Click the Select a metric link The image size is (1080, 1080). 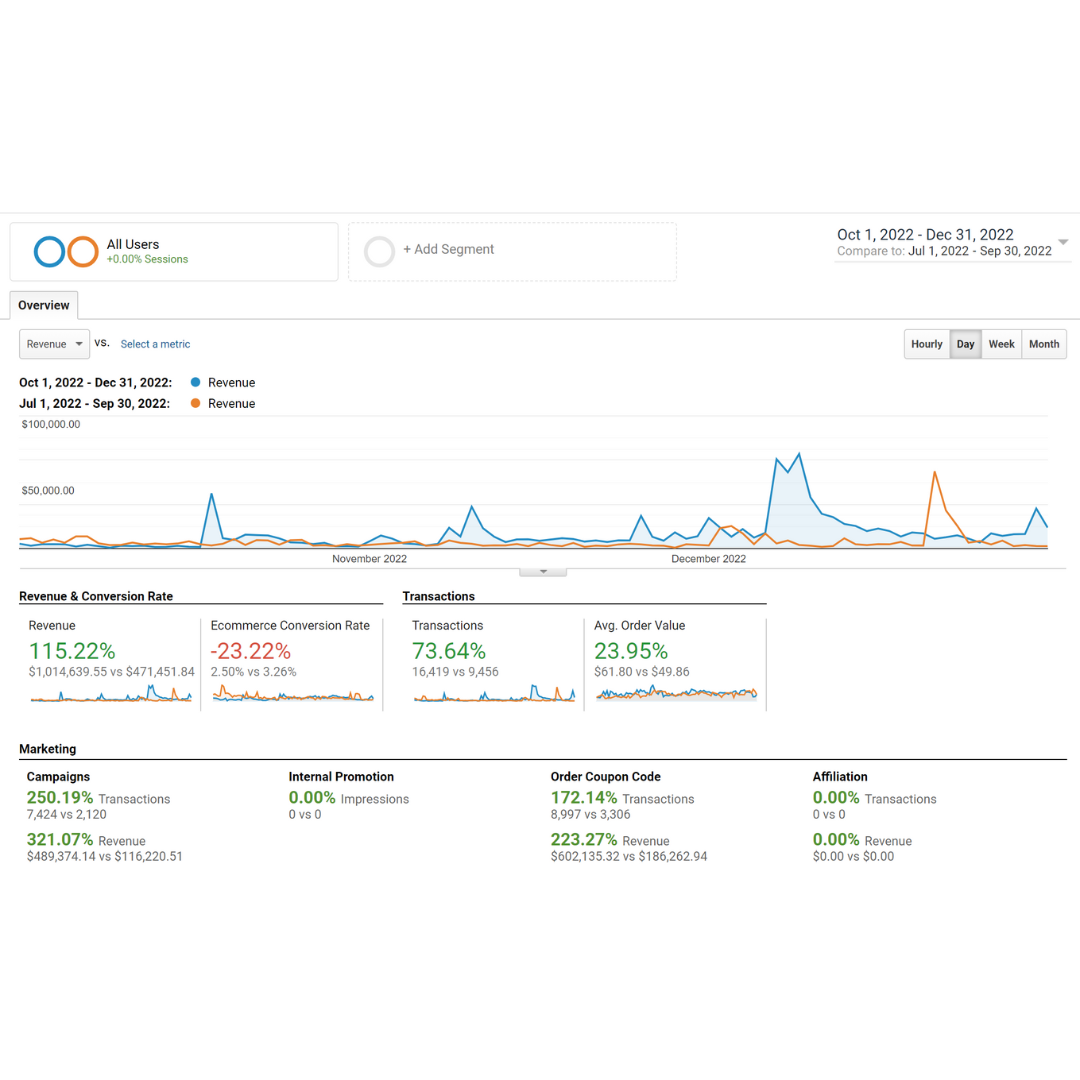point(155,344)
